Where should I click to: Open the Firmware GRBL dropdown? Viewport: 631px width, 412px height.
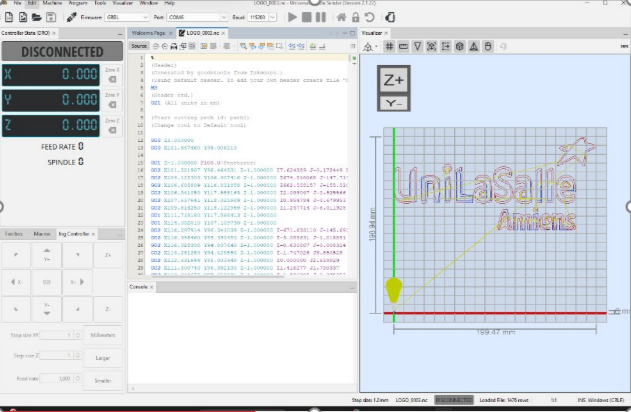[x=127, y=17]
